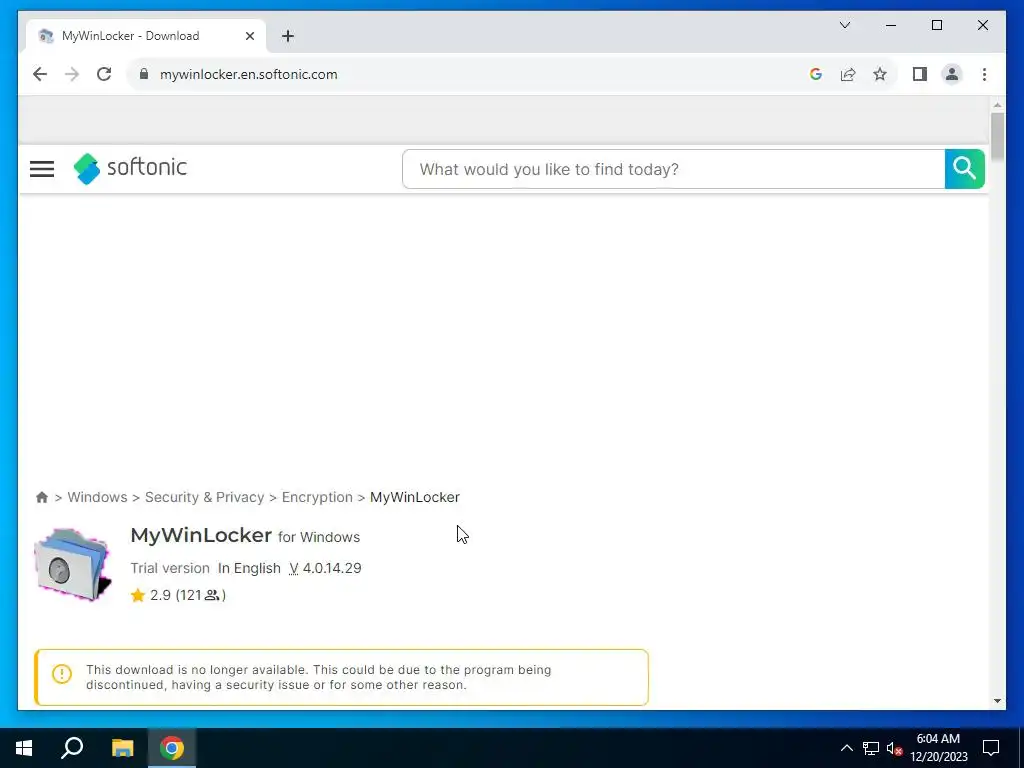Click the MyWinLocker title heading
This screenshot has height=768, width=1024.
[201, 536]
